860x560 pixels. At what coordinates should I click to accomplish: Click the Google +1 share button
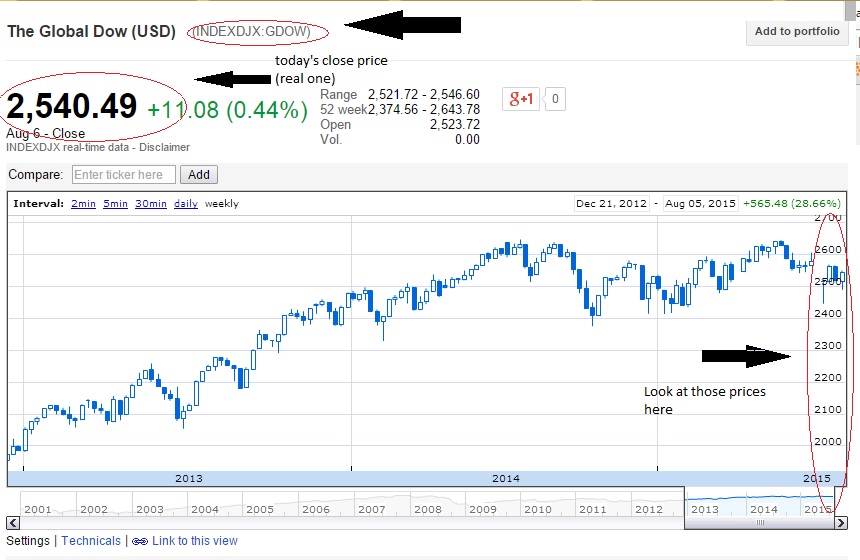(521, 99)
